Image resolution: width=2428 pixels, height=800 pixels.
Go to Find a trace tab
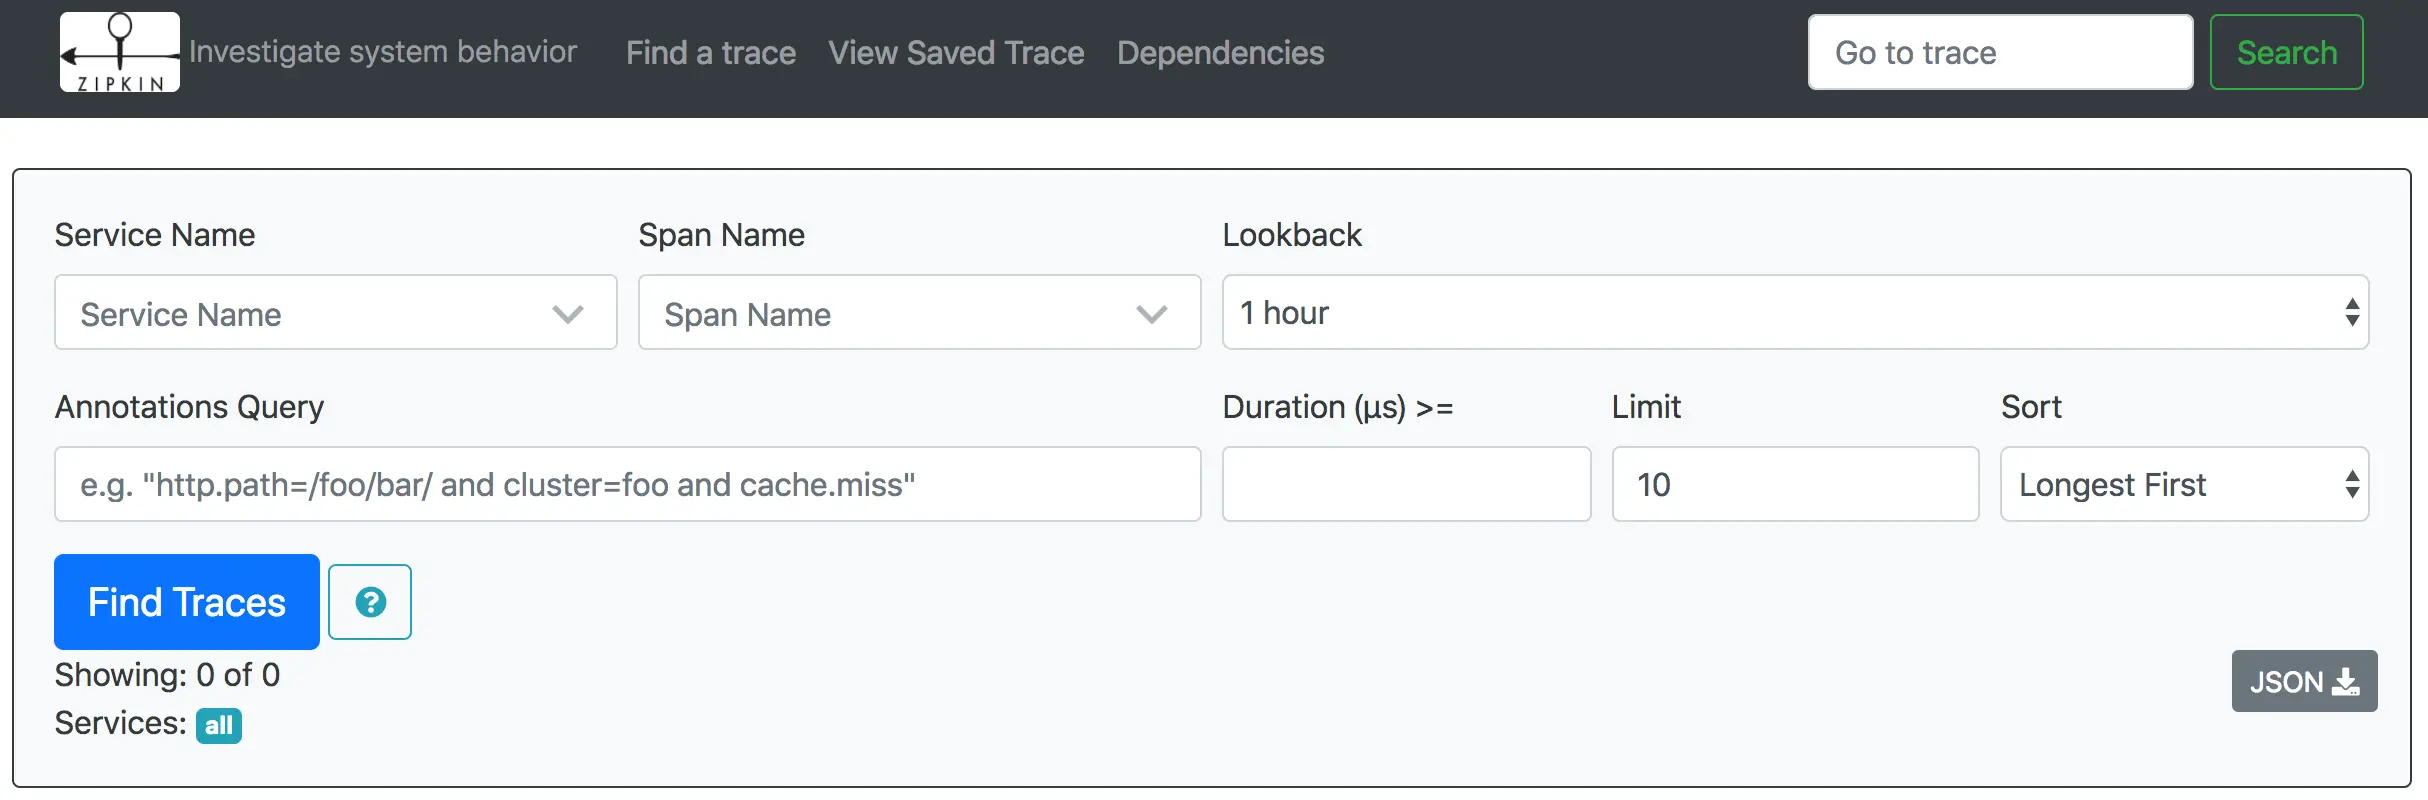tap(711, 52)
